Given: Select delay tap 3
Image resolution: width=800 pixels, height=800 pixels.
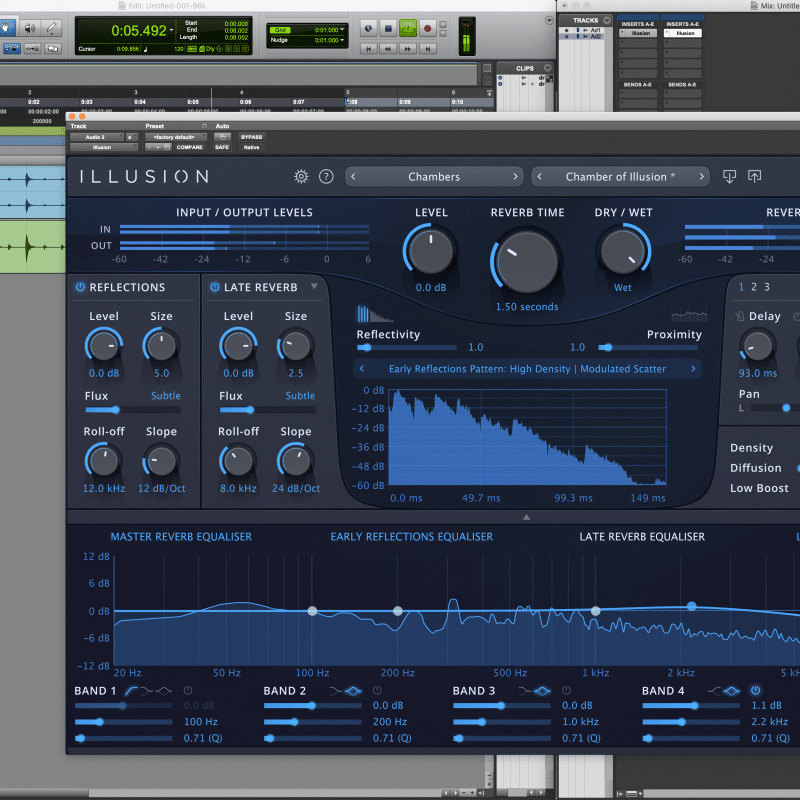Looking at the screenshot, I should [x=766, y=287].
